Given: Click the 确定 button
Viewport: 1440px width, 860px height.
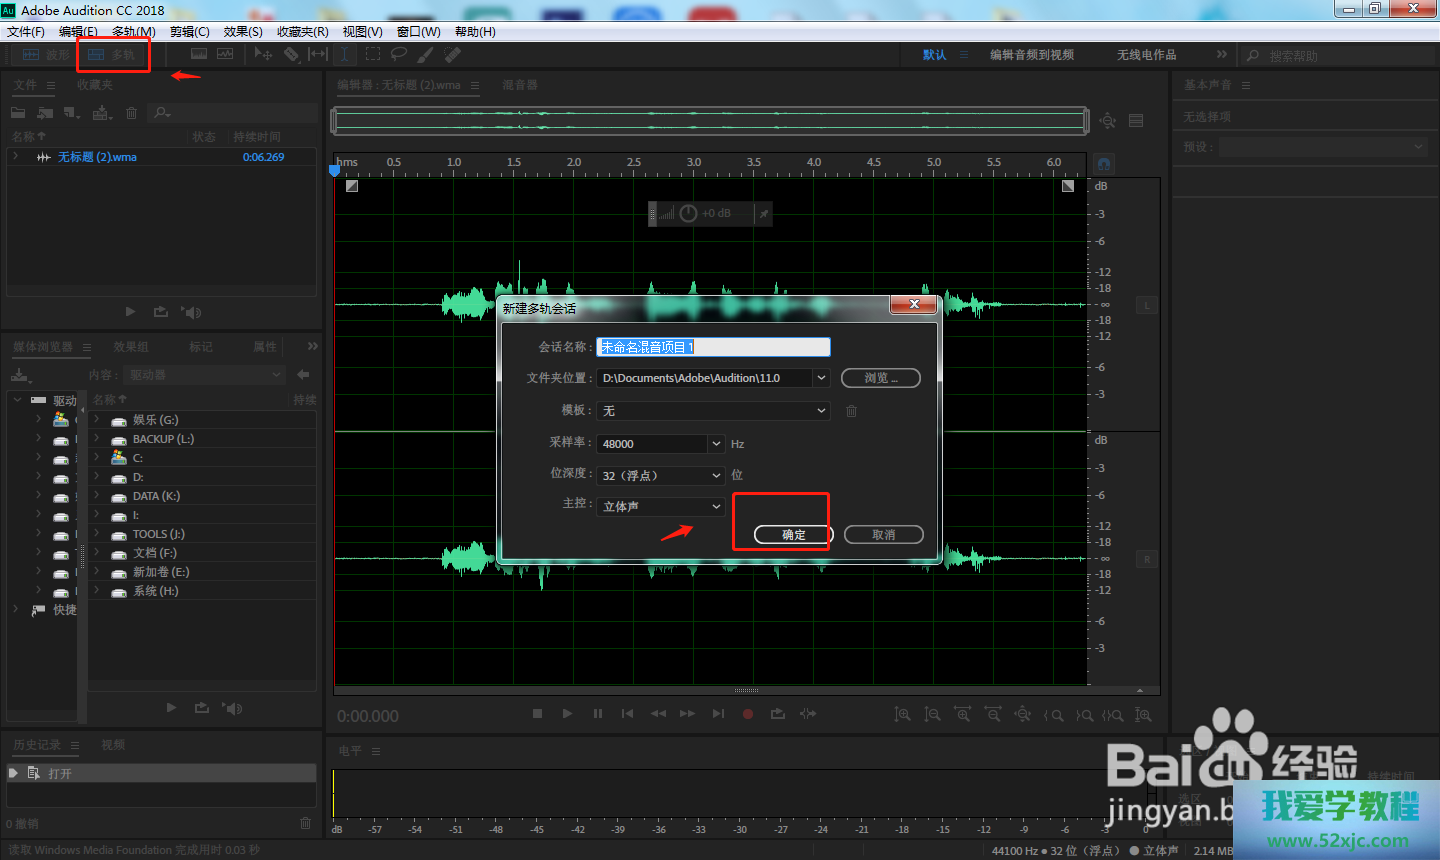Looking at the screenshot, I should [793, 535].
